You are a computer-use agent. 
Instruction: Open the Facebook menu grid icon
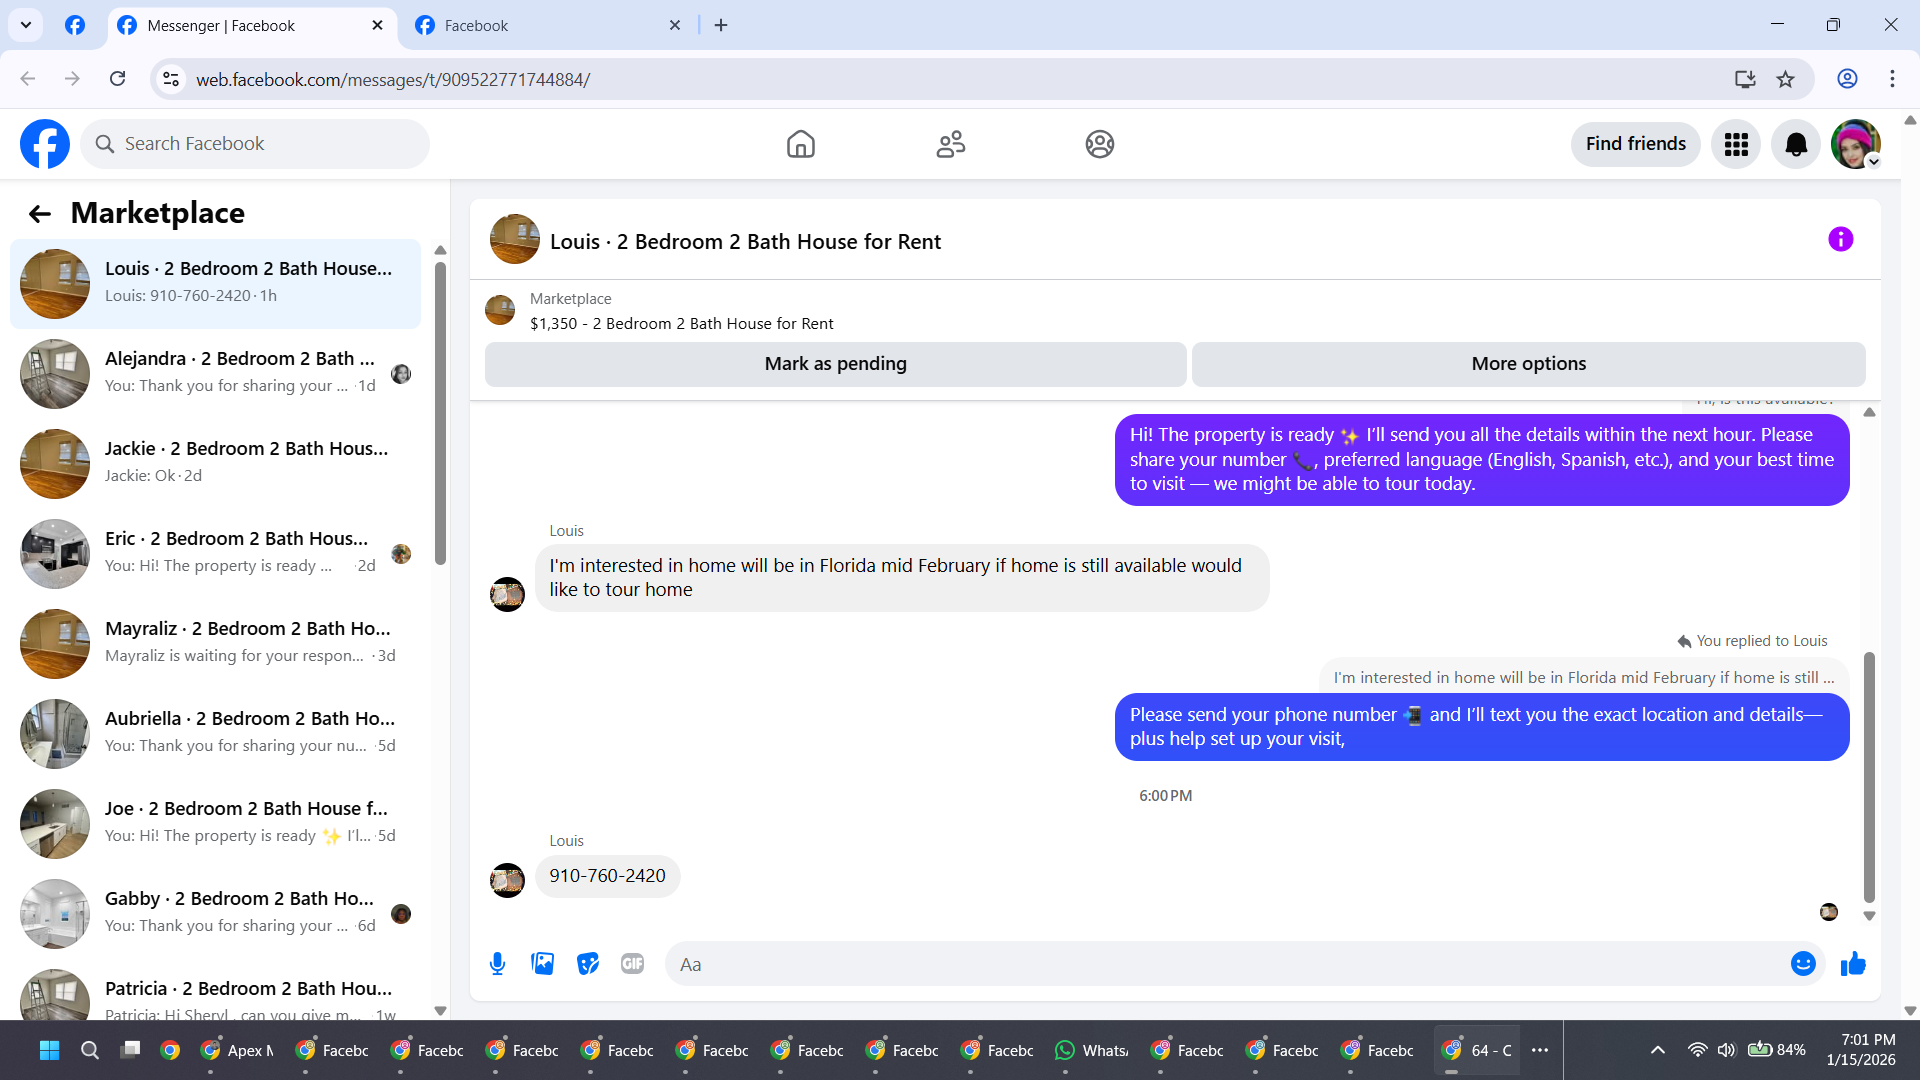click(1736, 145)
